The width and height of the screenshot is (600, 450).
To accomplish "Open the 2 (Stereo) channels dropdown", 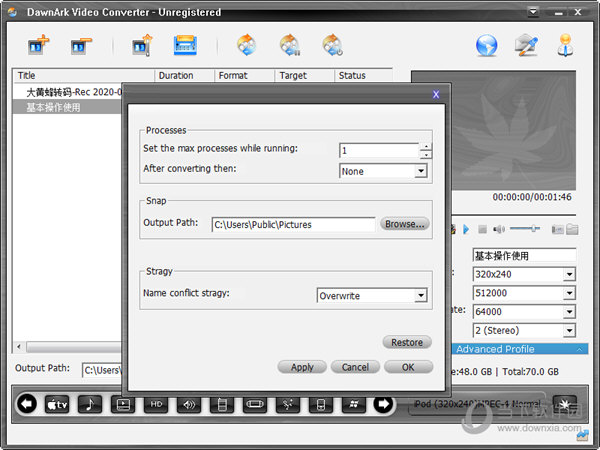I will click(569, 330).
